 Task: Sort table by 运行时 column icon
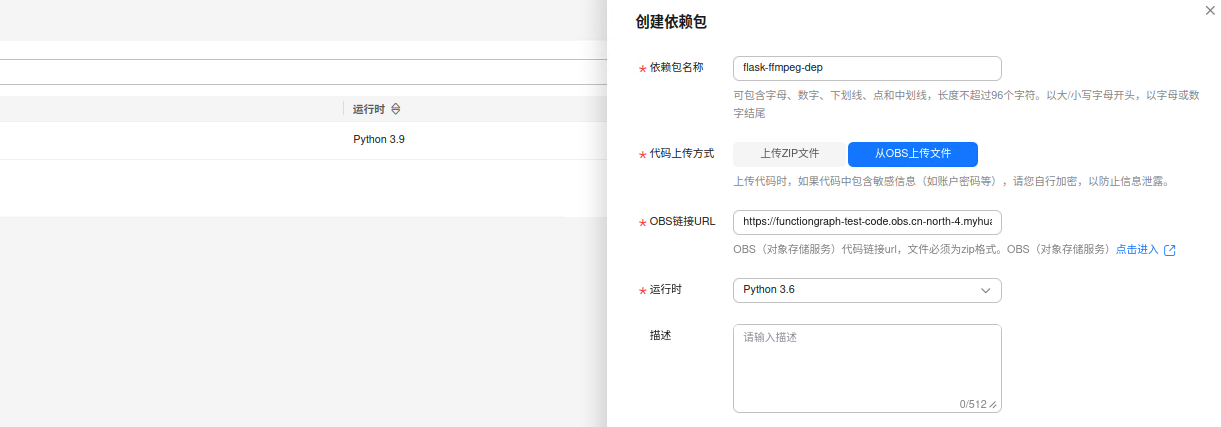[x=395, y=109]
